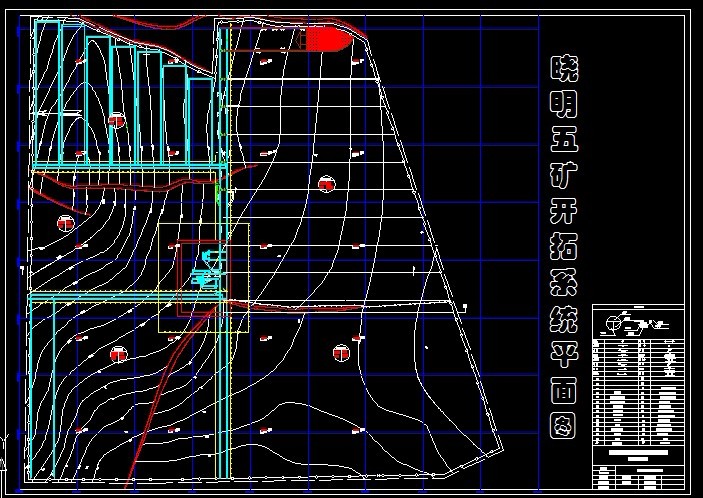Click the character "五" in the vertical title
Viewport: 703px width, 498px height.
564,138
